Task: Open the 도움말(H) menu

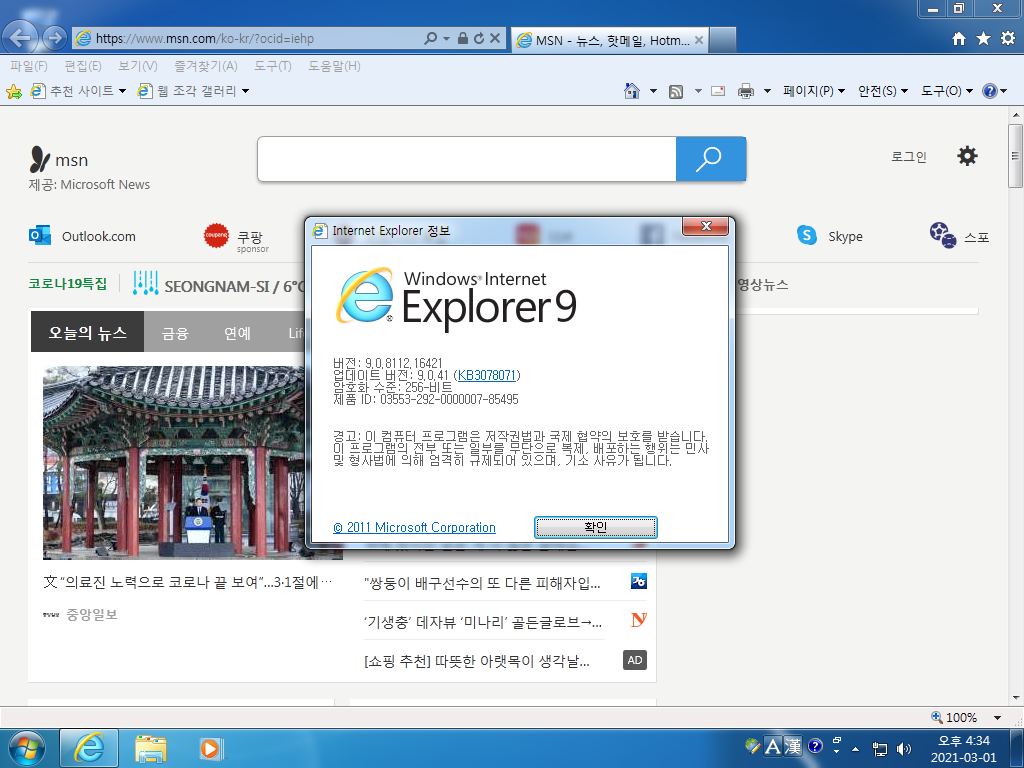Action: [334, 66]
